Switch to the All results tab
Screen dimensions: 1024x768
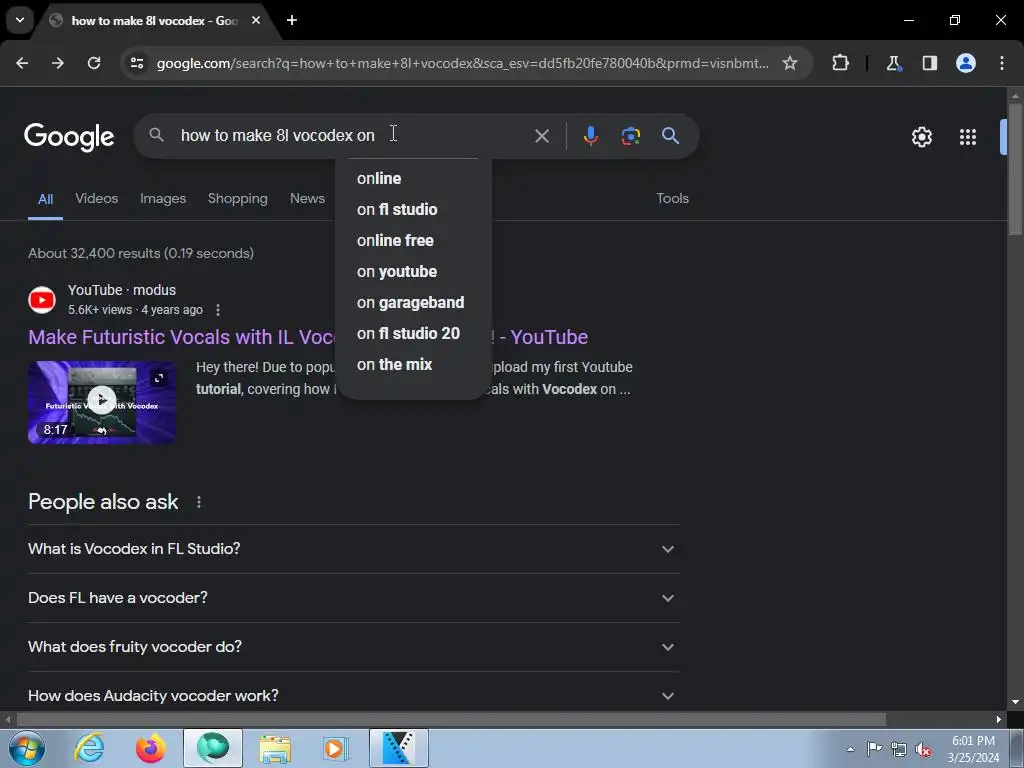(45, 199)
